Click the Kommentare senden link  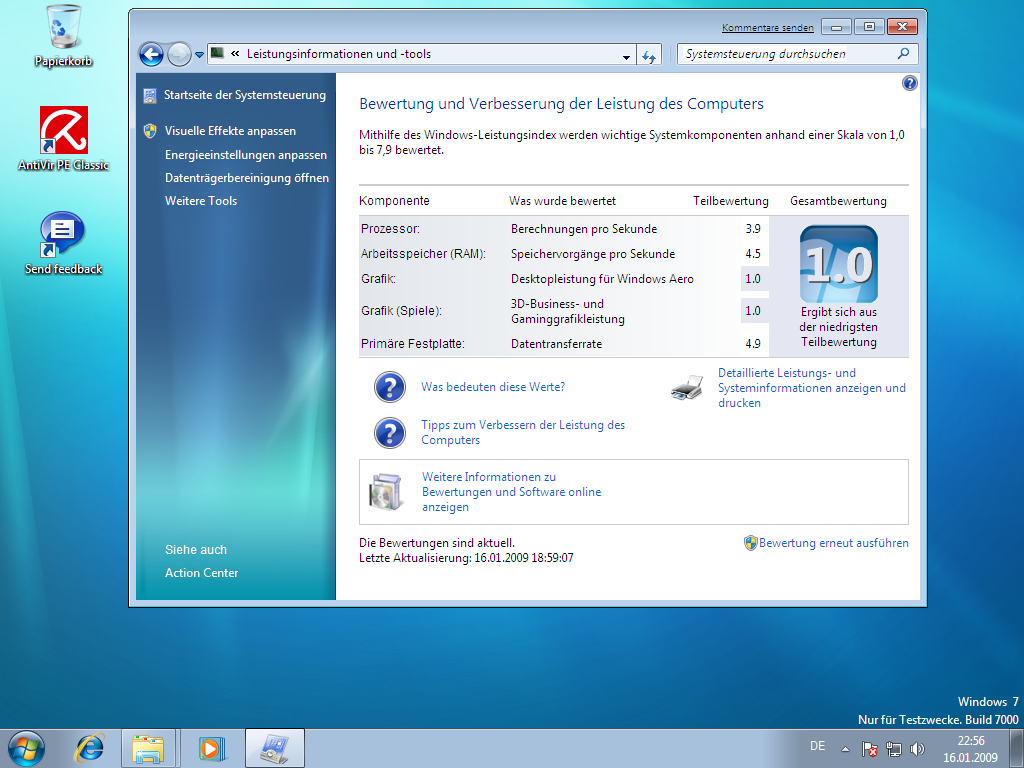pyautogui.click(x=767, y=28)
